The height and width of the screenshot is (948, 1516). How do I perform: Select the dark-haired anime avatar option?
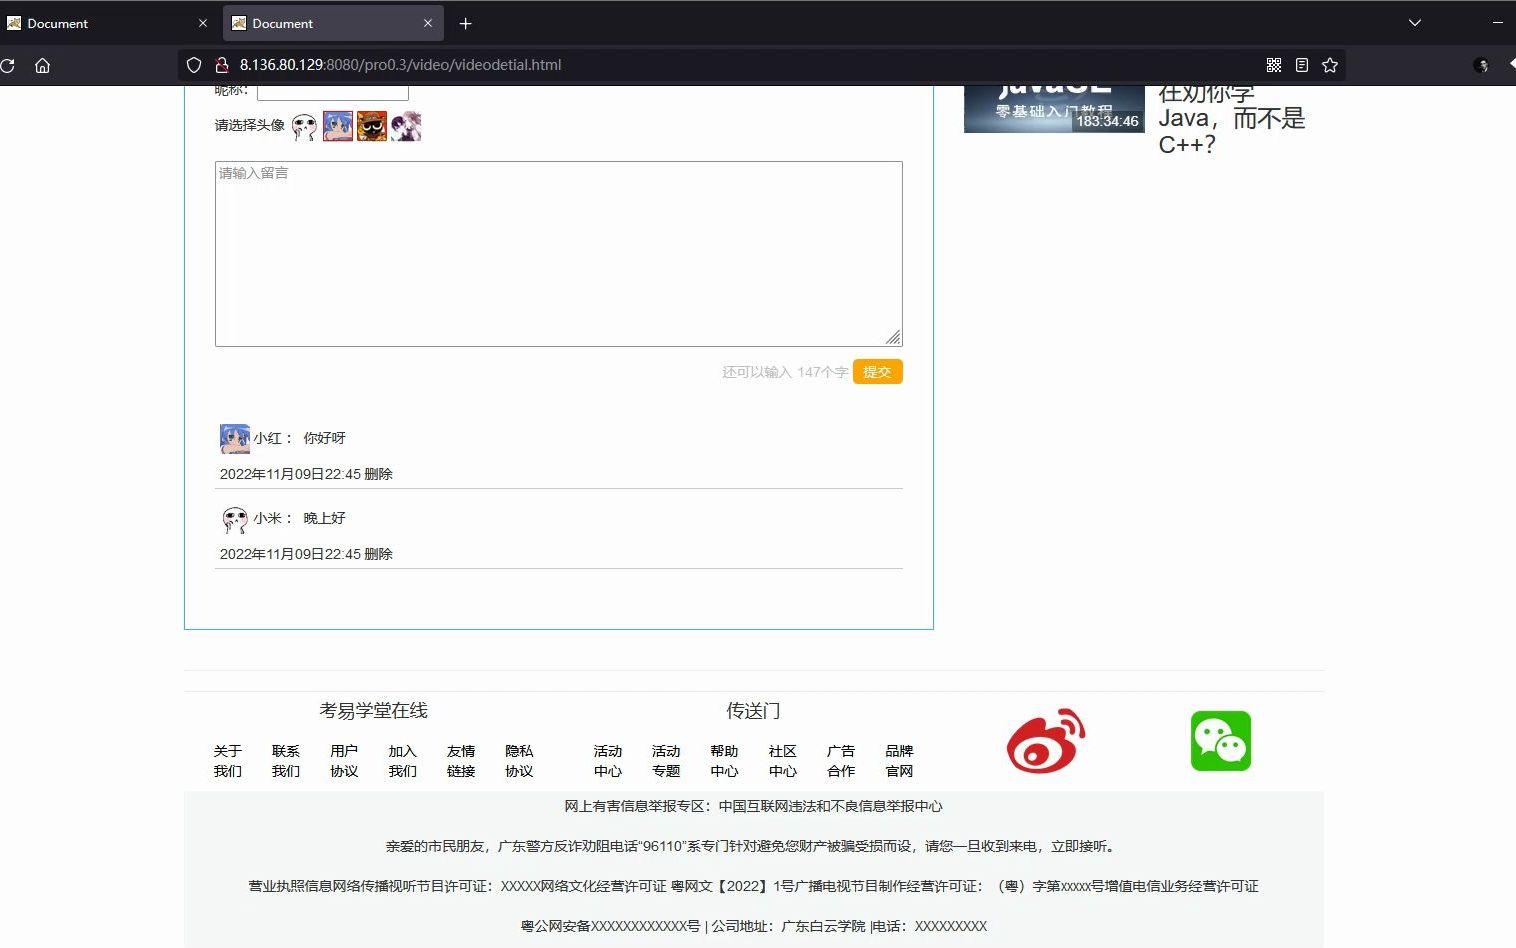(406, 126)
